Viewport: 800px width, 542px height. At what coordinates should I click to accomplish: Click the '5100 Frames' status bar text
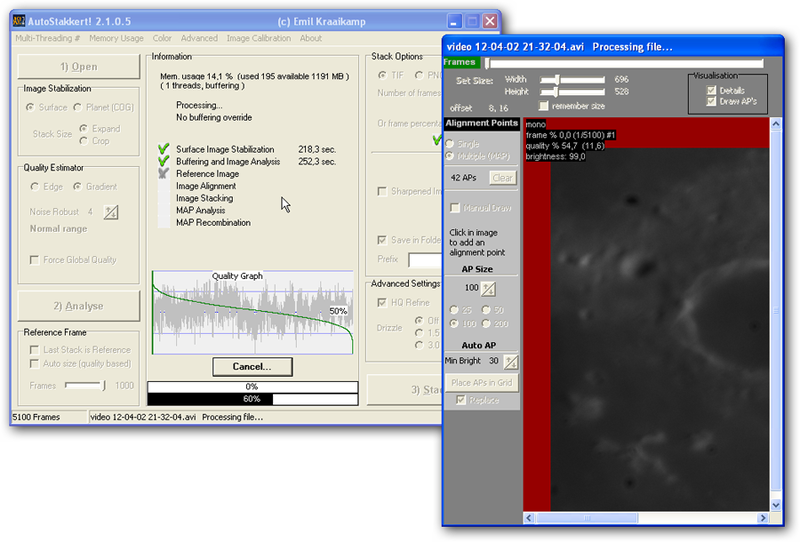[x=36, y=417]
